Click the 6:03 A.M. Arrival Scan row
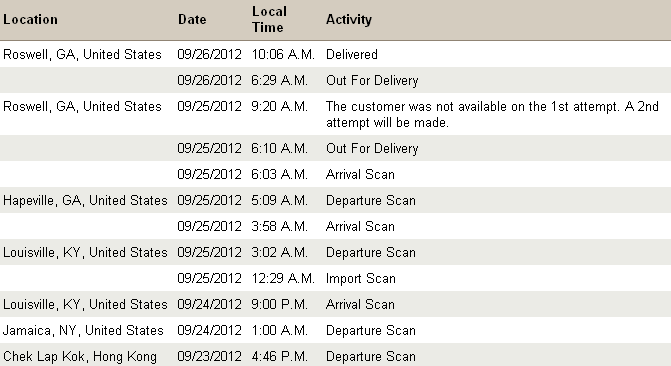671x366 pixels. tap(336, 174)
